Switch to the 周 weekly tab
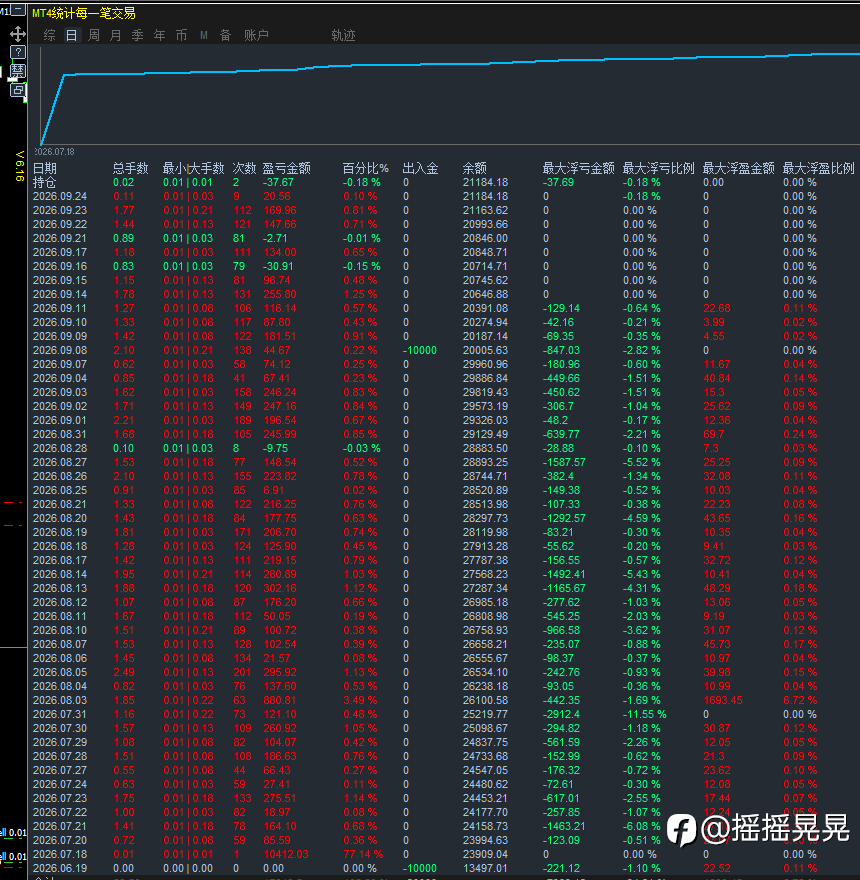Viewport: 860px width, 880px height. coord(94,35)
